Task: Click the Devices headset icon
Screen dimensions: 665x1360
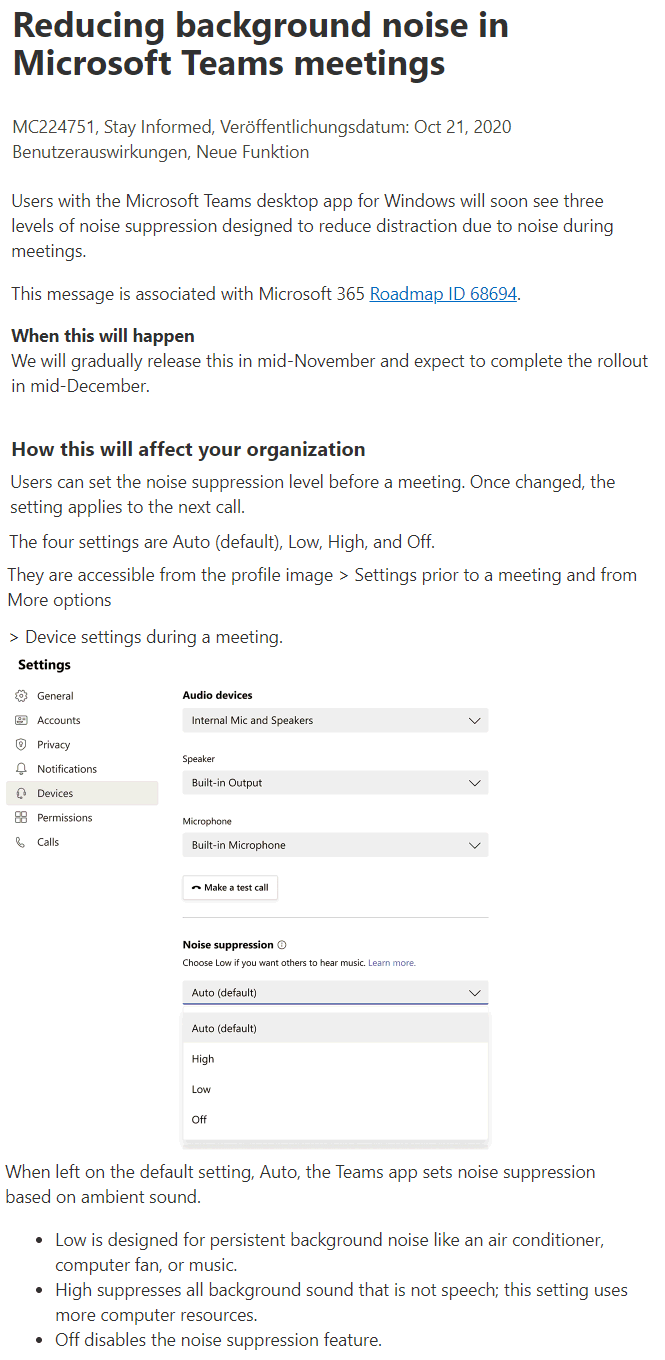Action: [21, 793]
